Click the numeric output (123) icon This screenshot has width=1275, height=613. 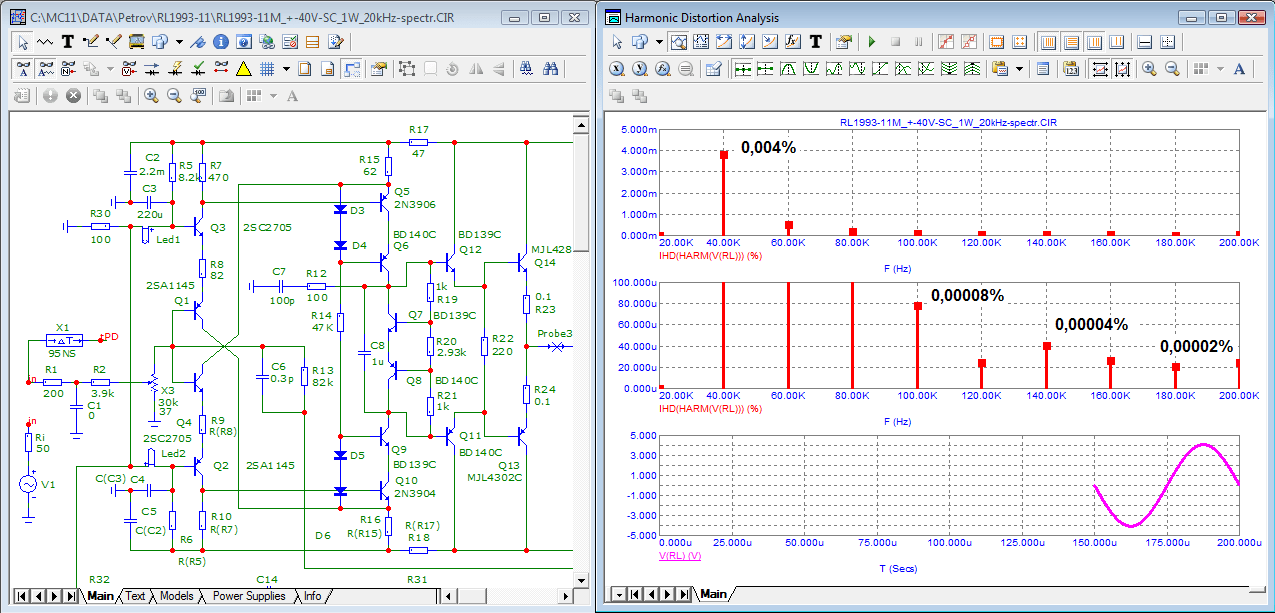click(x=1070, y=69)
